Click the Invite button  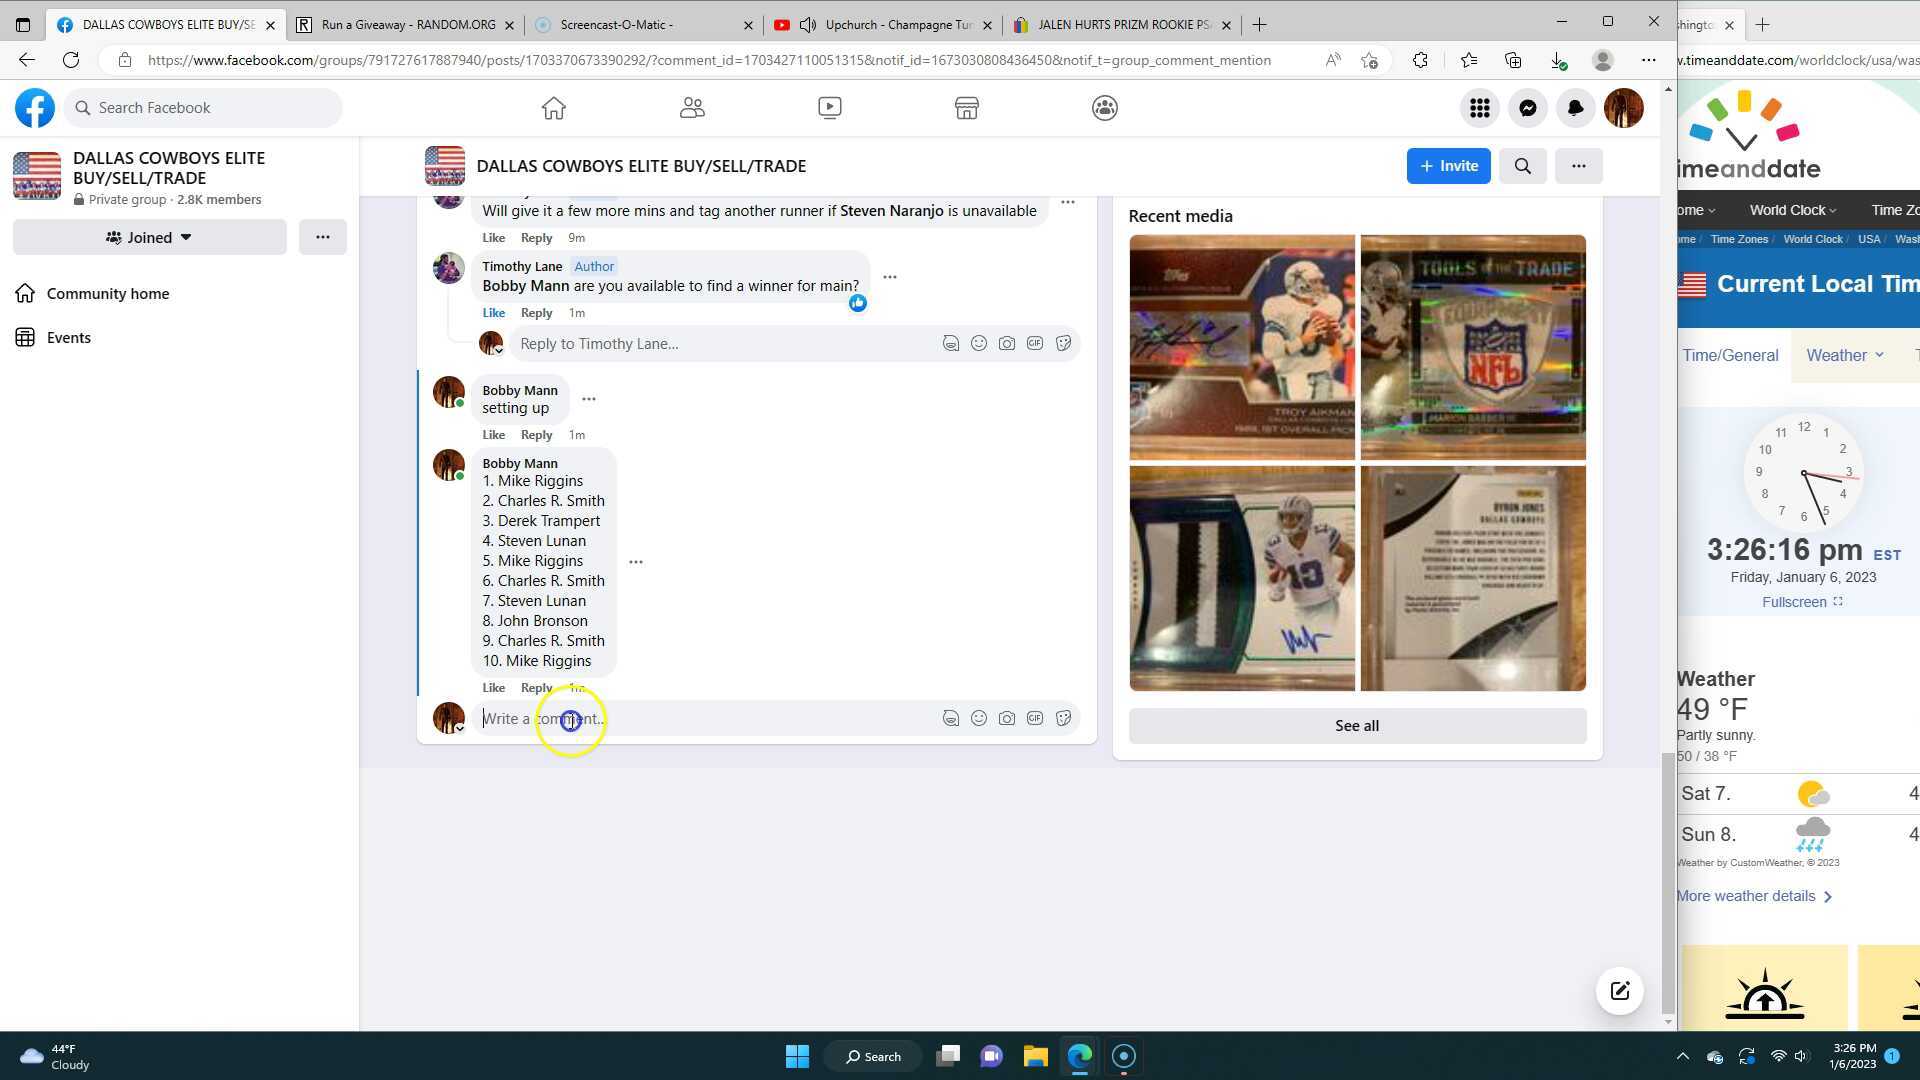[x=1447, y=166]
